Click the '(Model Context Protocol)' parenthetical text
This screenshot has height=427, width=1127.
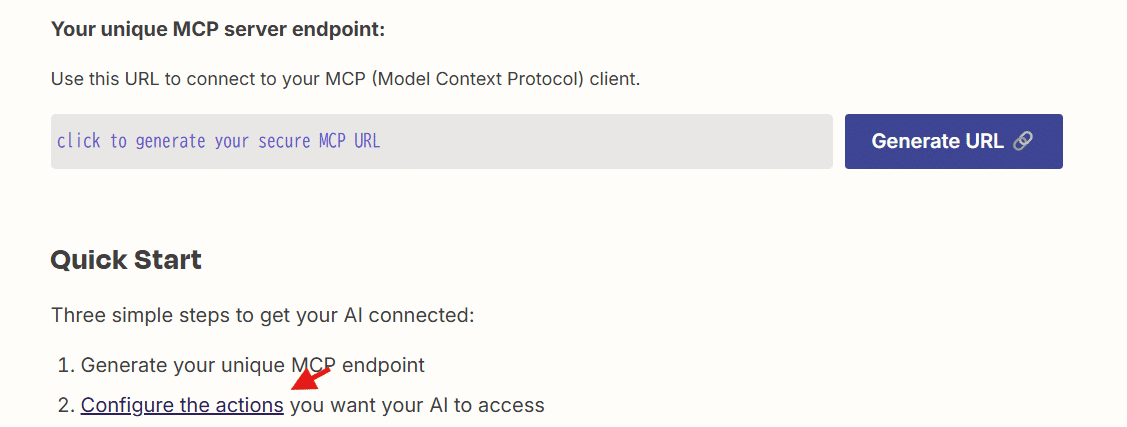[478, 78]
